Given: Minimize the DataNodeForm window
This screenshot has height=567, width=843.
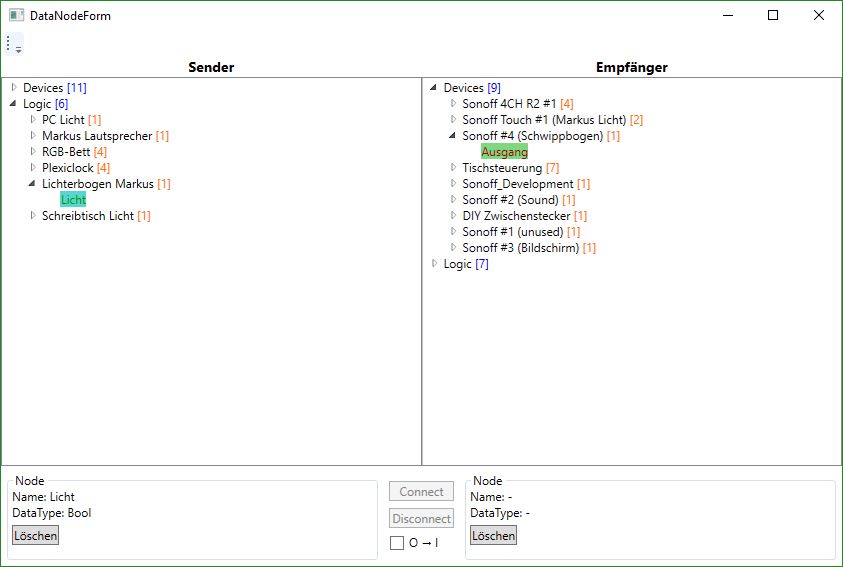Looking at the screenshot, I should 728,15.
